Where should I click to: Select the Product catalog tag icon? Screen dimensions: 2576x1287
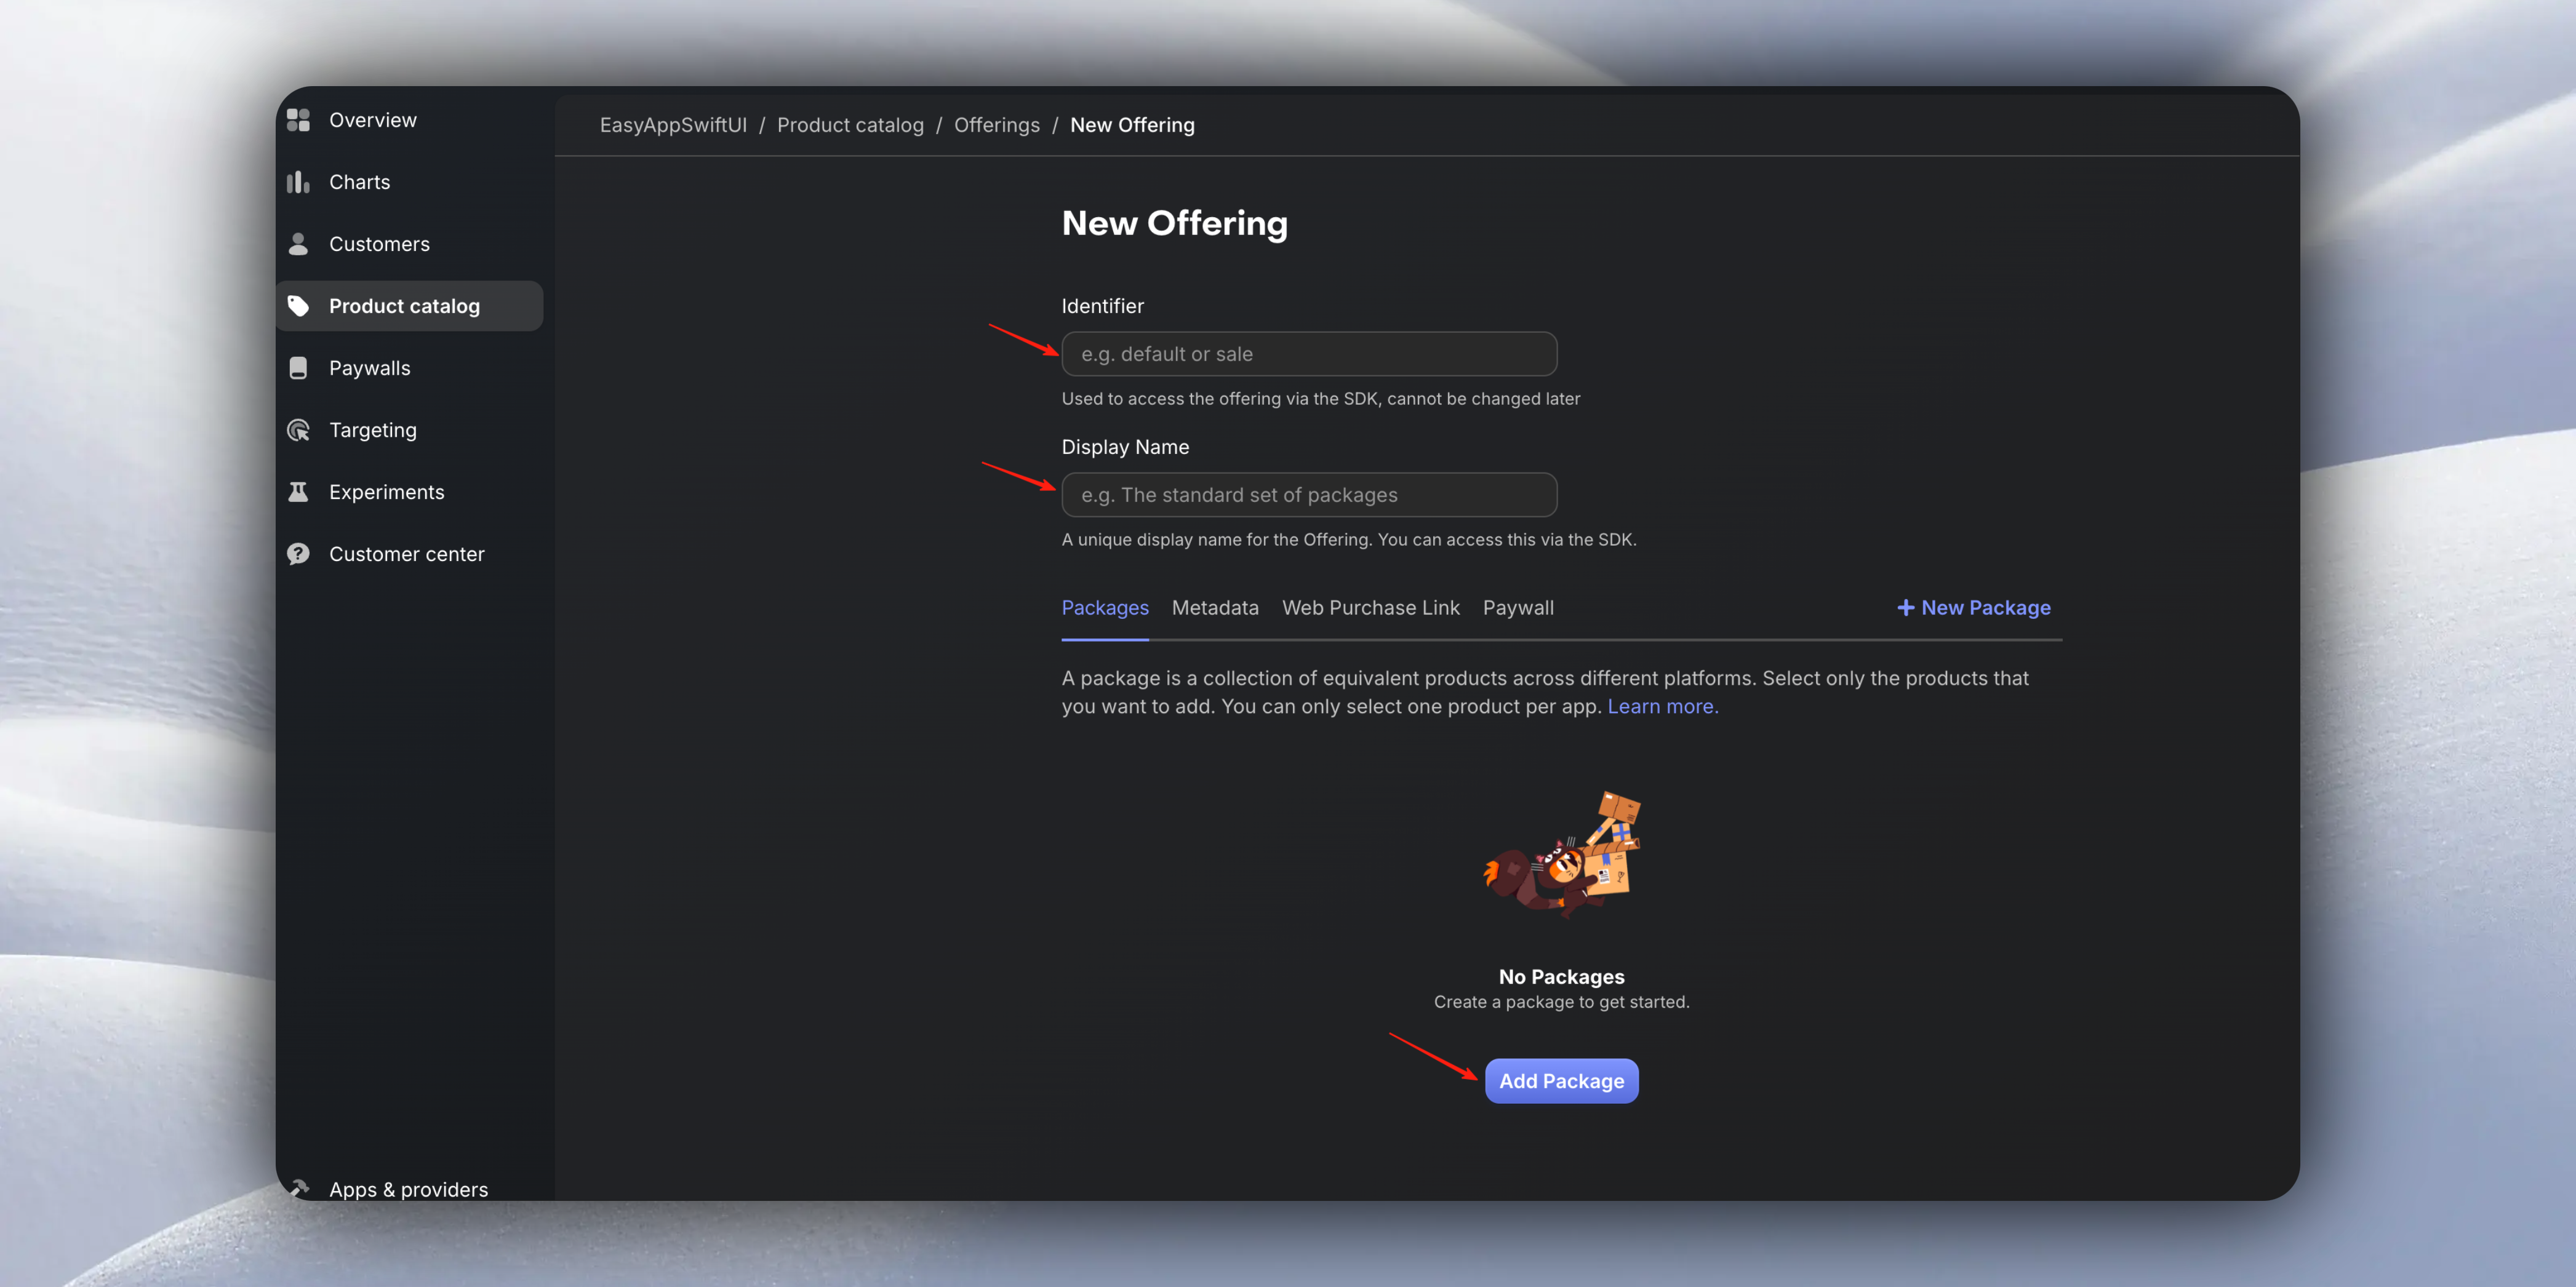pyautogui.click(x=300, y=305)
